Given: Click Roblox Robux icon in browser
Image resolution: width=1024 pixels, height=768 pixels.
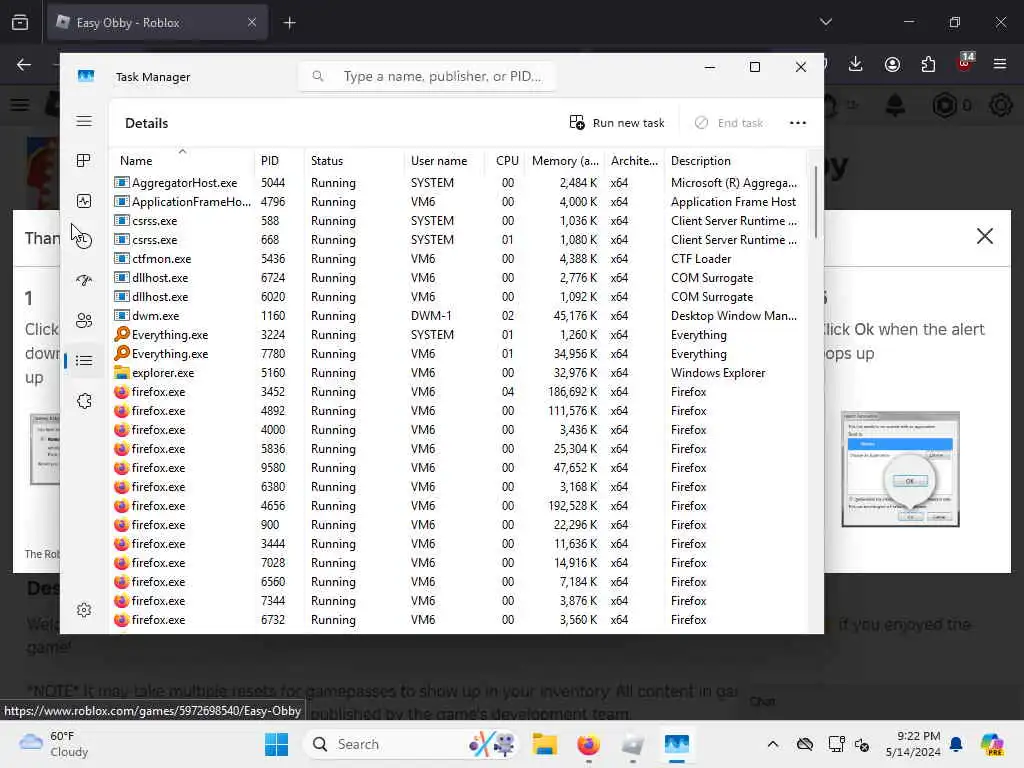Looking at the screenshot, I should pyautogui.click(x=944, y=105).
